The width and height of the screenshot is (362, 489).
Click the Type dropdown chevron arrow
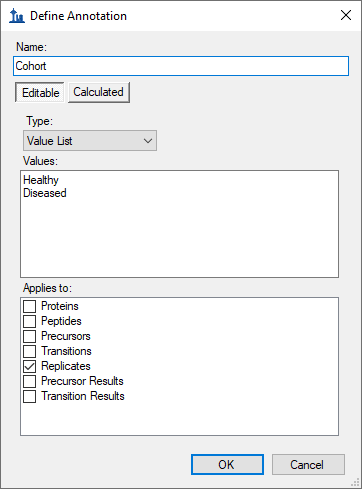148,141
